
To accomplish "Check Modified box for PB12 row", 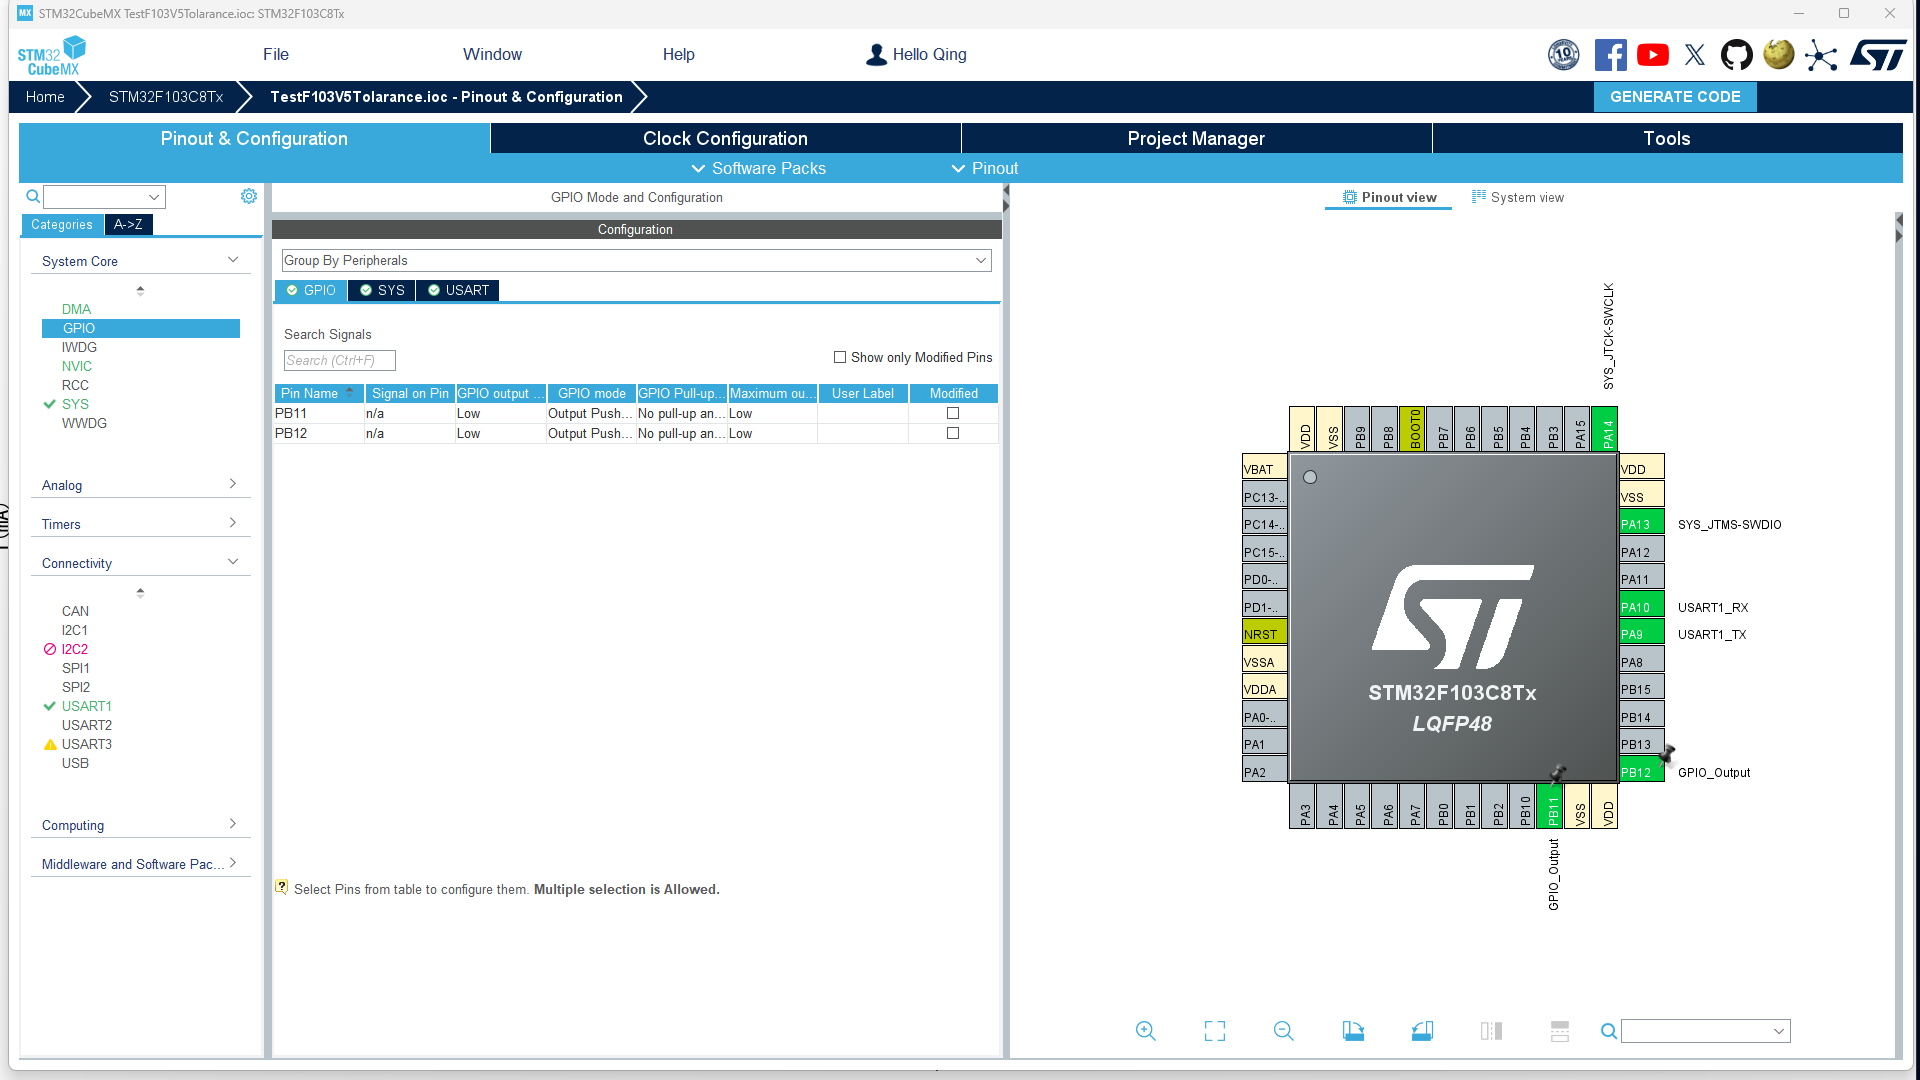I will [x=953, y=433].
